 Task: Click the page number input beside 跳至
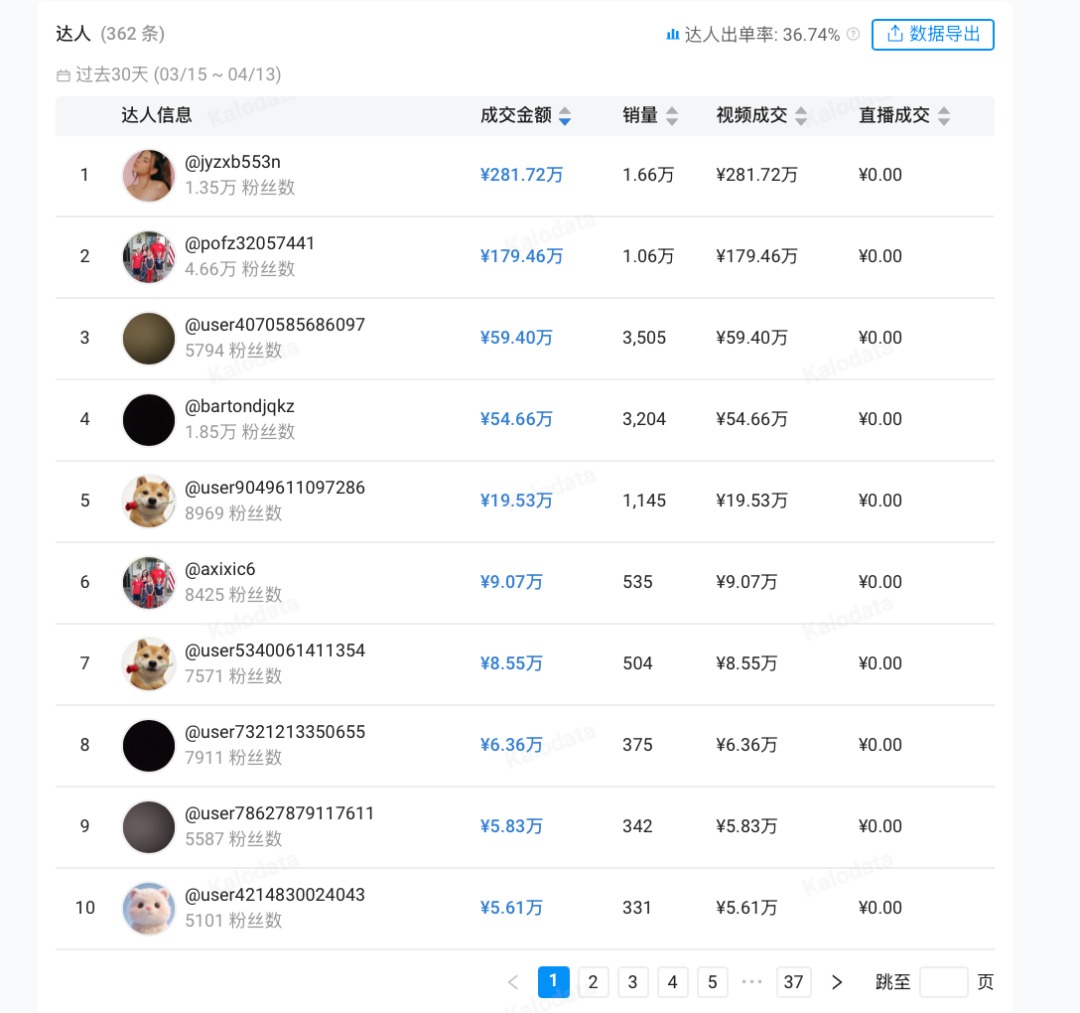pyautogui.click(x=943, y=982)
